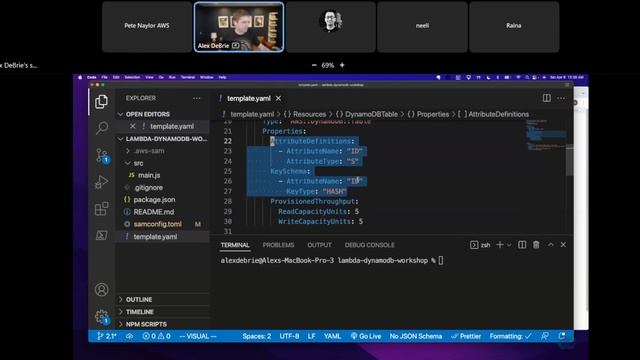640x360 pixels.
Task: Kill terminal with trash icon
Action: coord(536,245)
